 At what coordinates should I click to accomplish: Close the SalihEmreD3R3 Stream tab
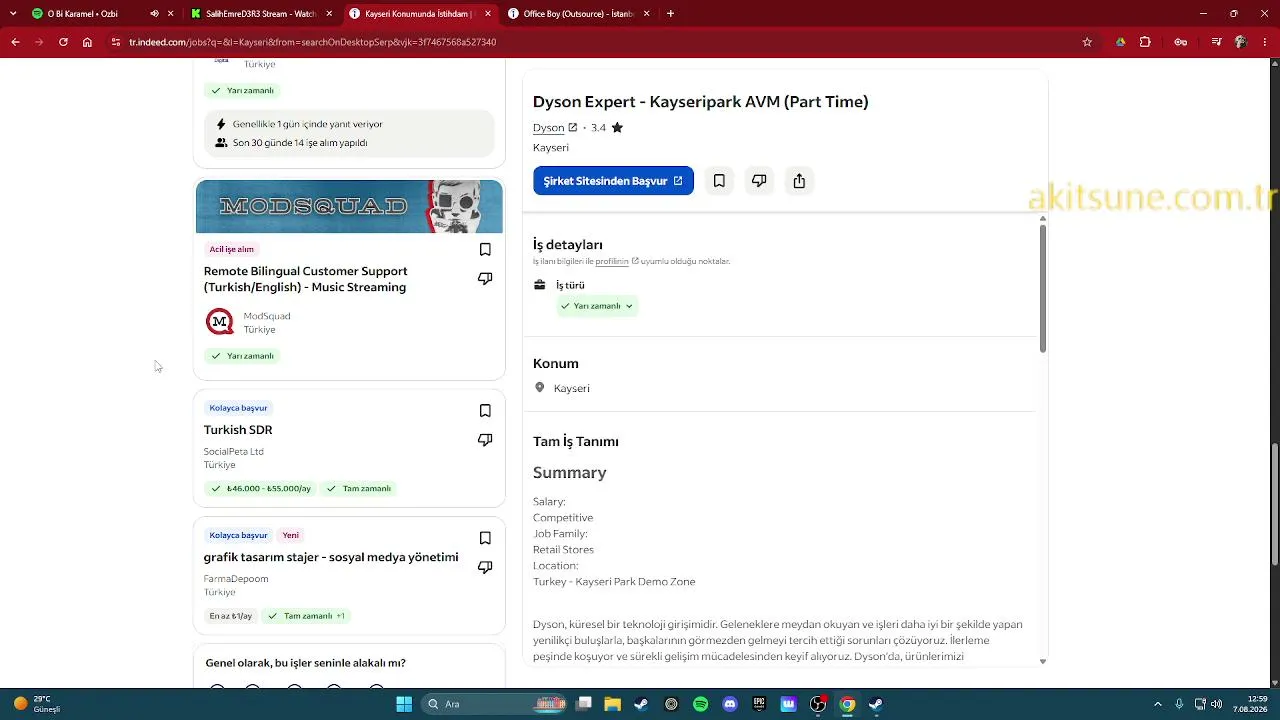click(329, 14)
